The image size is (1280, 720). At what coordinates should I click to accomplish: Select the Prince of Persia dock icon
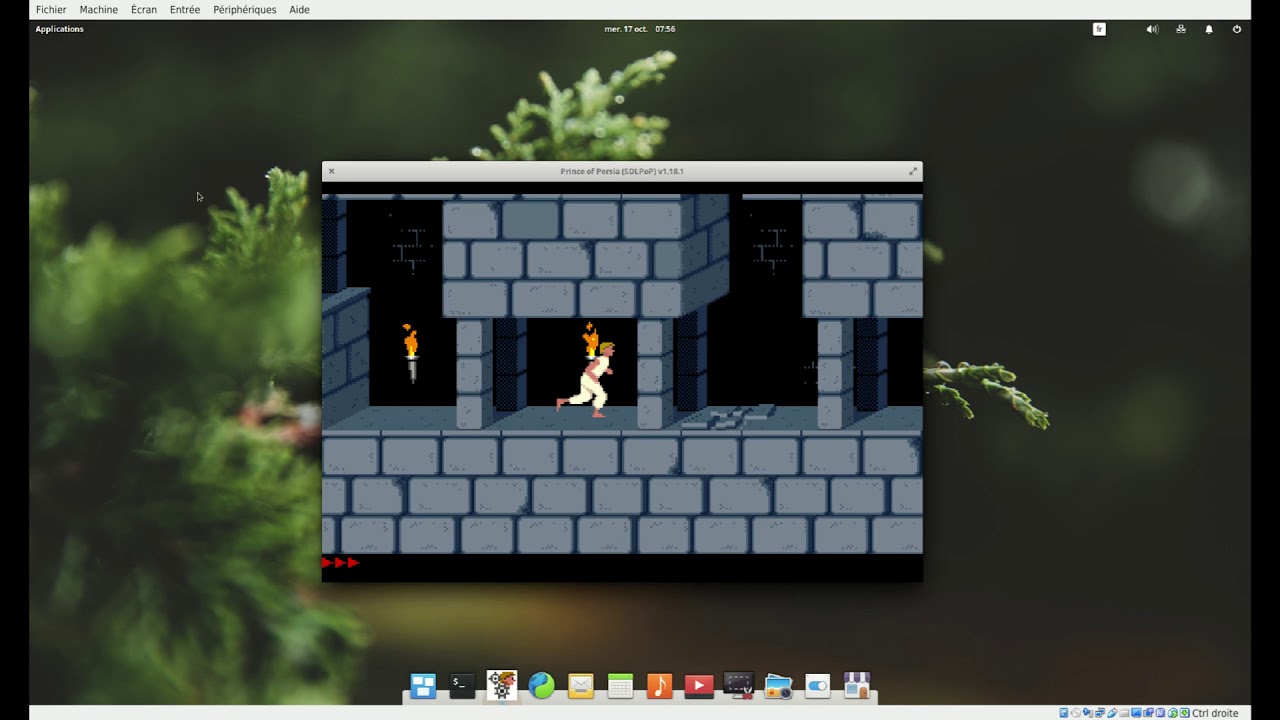(x=501, y=685)
